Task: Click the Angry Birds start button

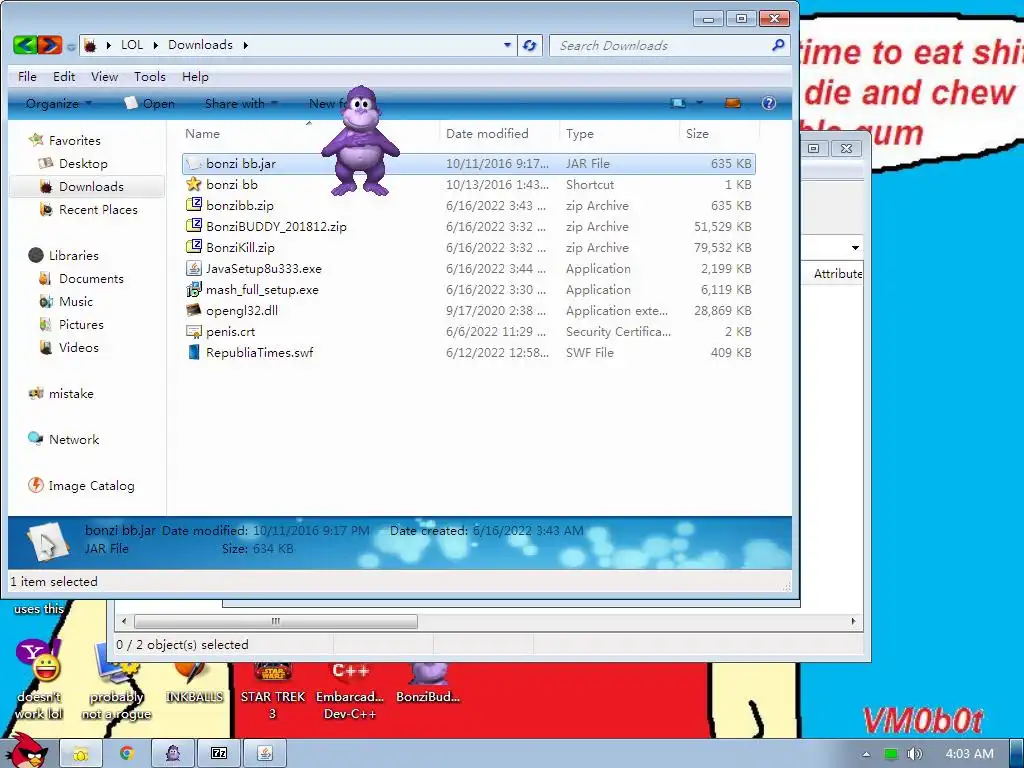Action: point(27,751)
